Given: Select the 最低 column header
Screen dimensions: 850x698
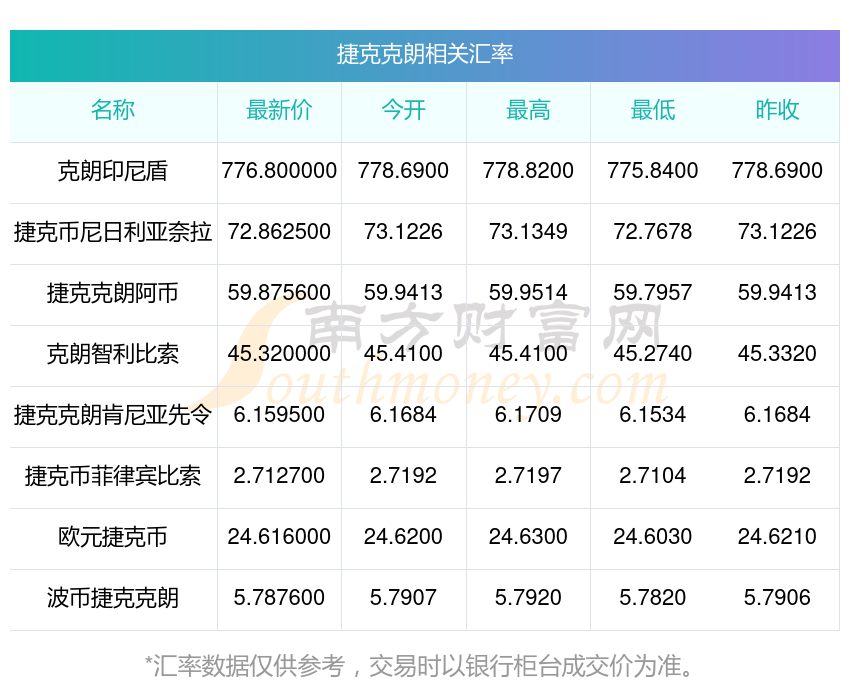Looking at the screenshot, I should click(x=652, y=111).
